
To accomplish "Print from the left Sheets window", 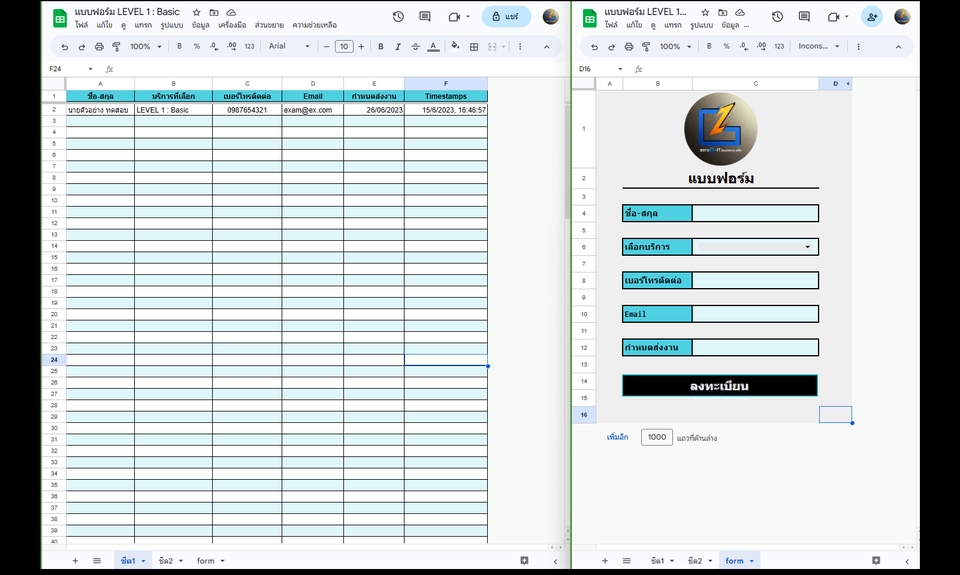I will pyautogui.click(x=99, y=47).
